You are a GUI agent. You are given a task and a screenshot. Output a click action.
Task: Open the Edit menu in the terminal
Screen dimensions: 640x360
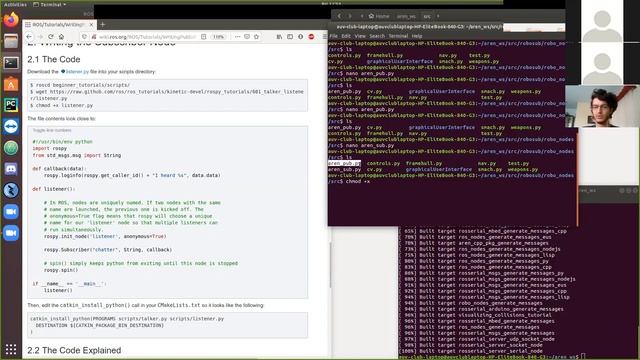click(x=346, y=36)
